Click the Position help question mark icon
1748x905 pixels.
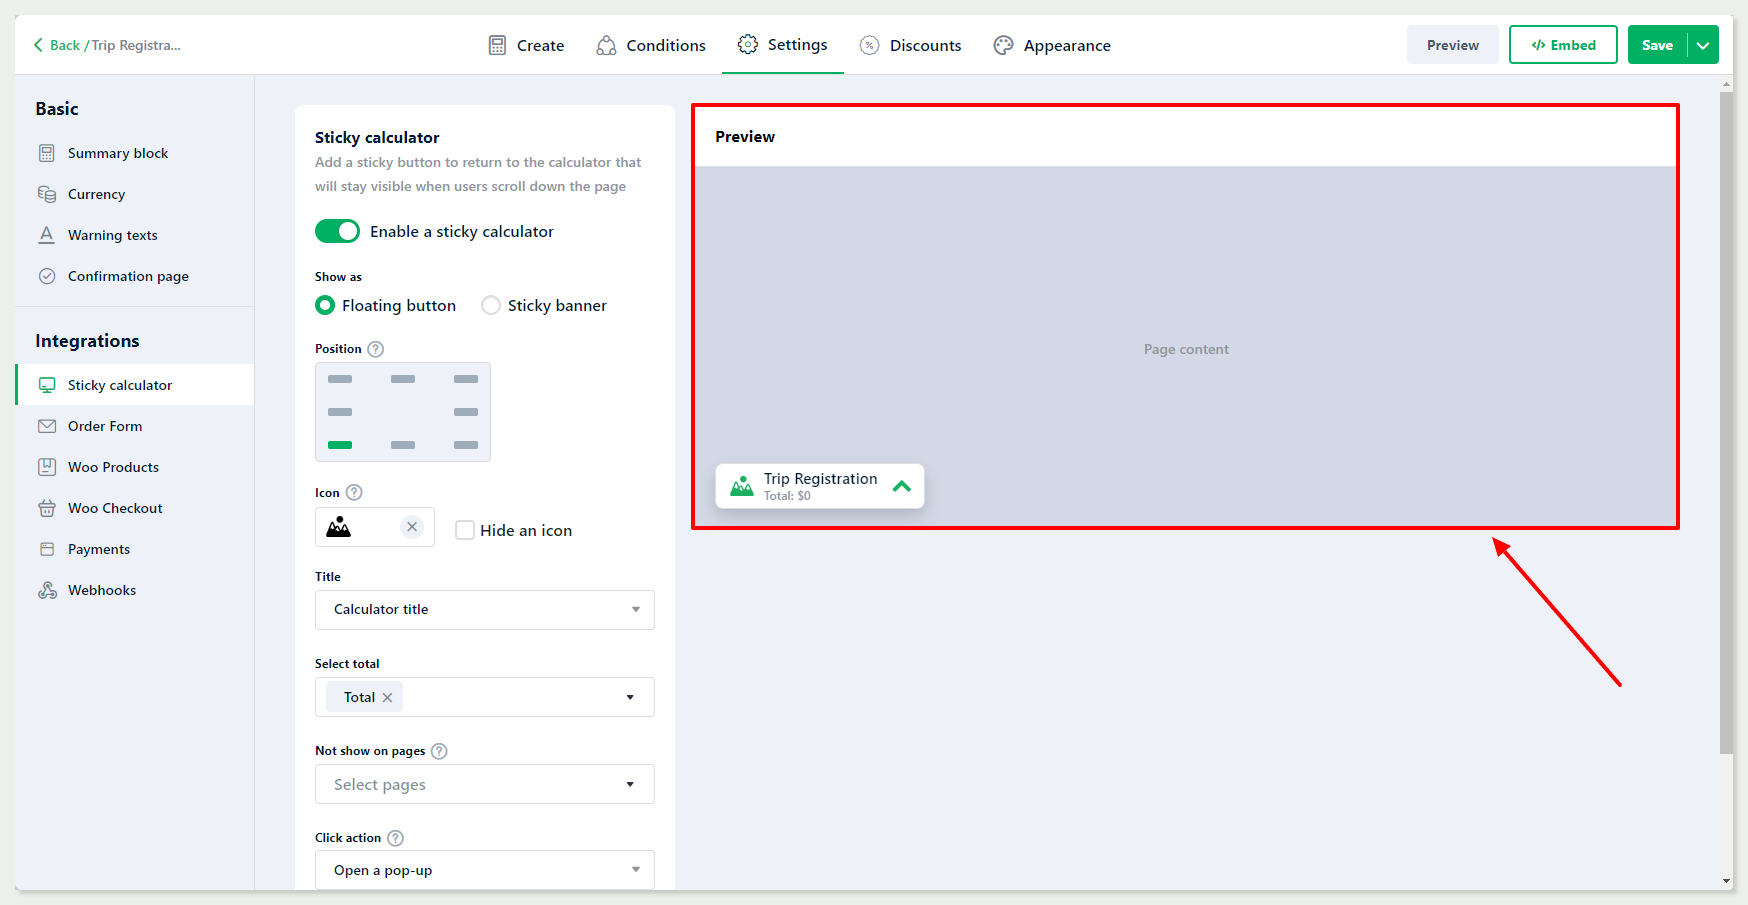coord(376,349)
